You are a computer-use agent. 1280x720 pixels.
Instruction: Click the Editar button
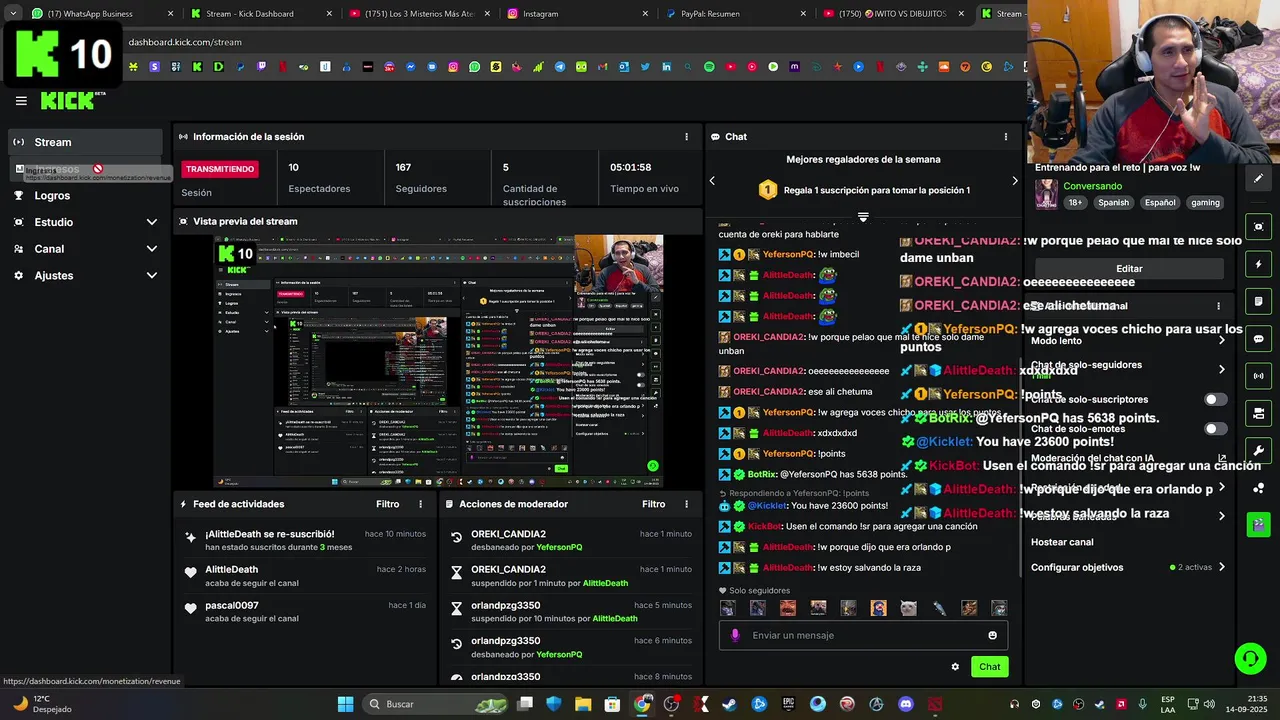(x=1129, y=269)
